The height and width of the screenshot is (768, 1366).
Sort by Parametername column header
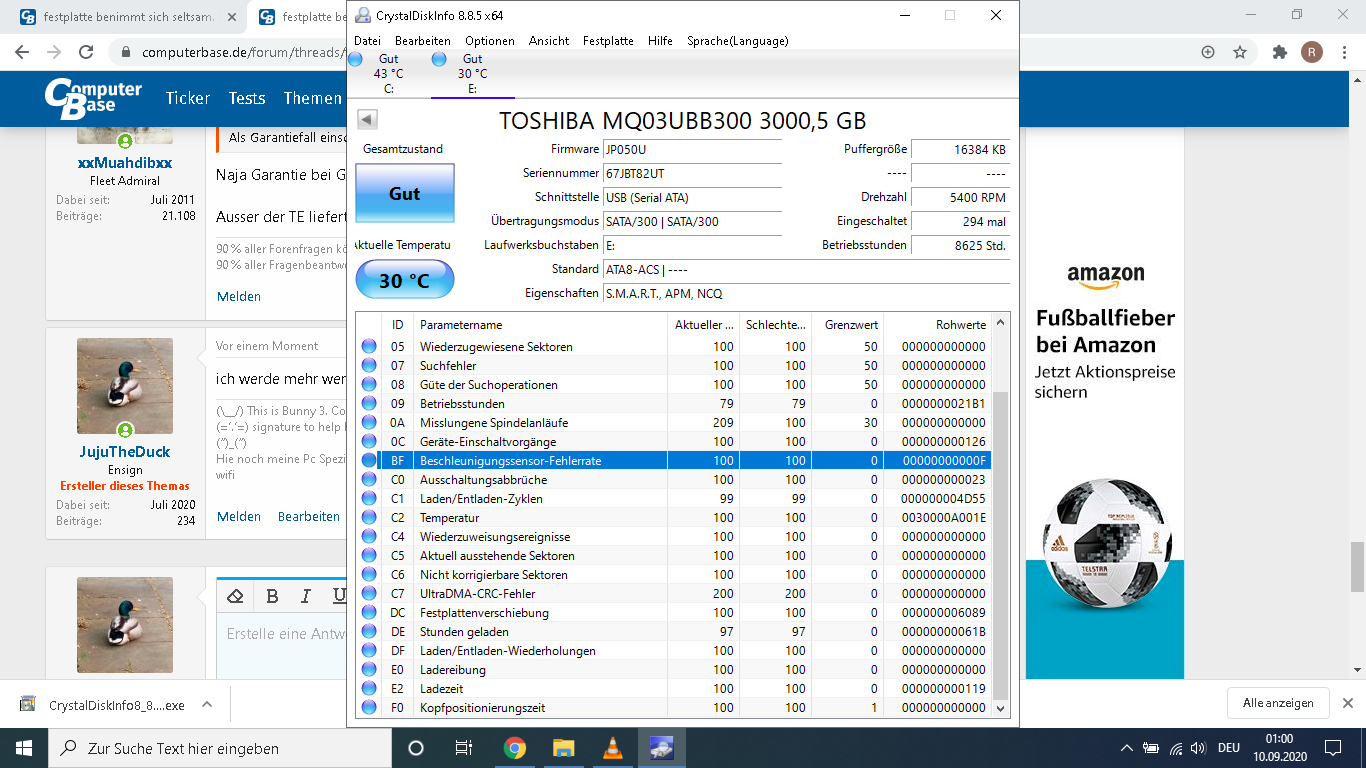point(541,324)
